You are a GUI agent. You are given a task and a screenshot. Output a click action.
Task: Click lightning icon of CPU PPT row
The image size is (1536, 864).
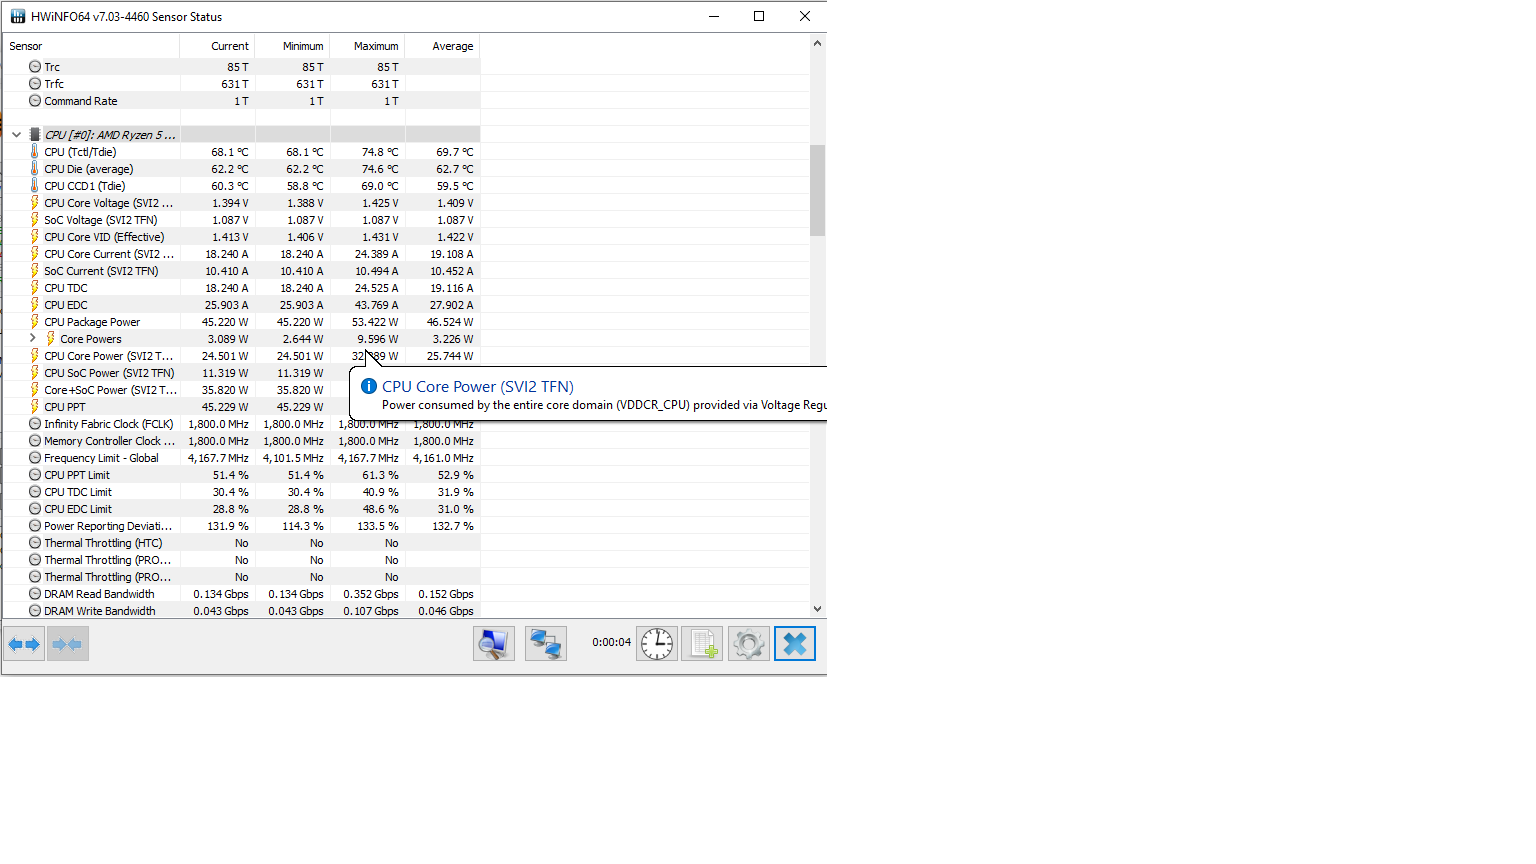(34, 407)
